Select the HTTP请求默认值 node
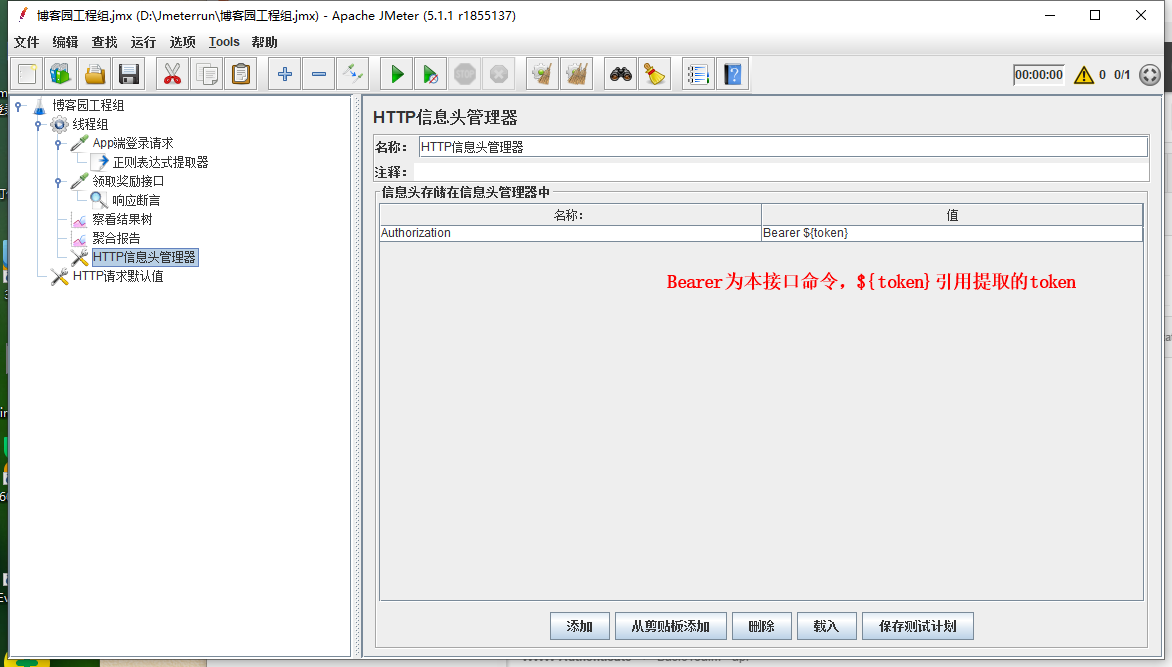Image resolution: width=1172 pixels, height=667 pixels. click(117, 276)
